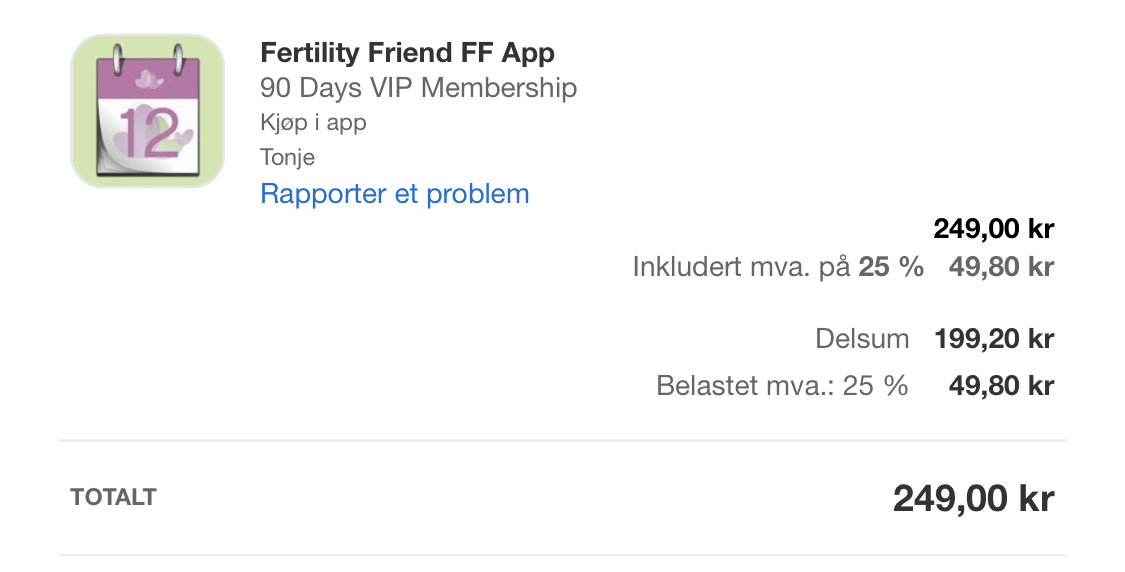
Task: Click the "Kjøp i app" label
Action: coord(313,123)
